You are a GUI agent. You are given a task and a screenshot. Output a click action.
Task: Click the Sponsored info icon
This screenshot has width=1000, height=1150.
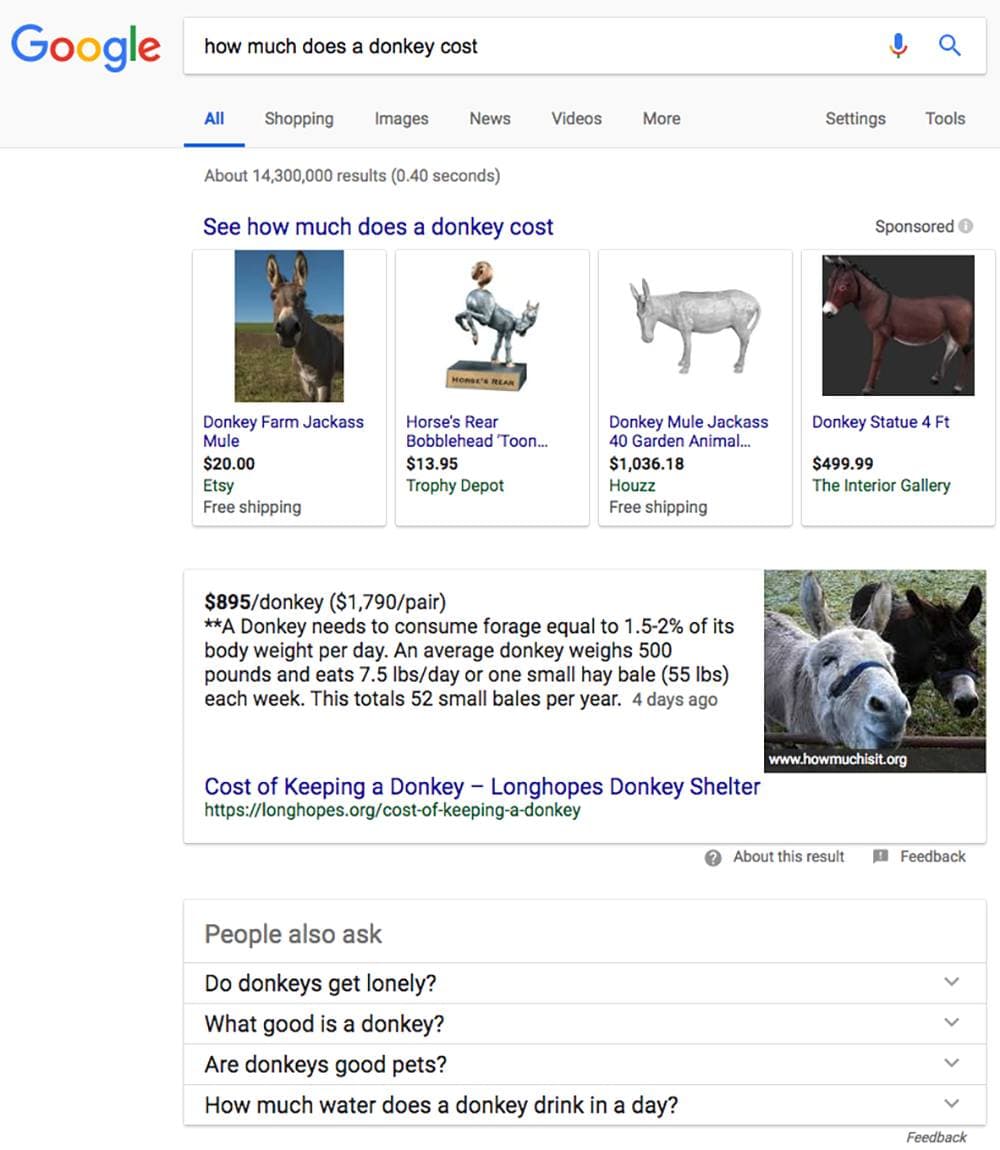966,226
